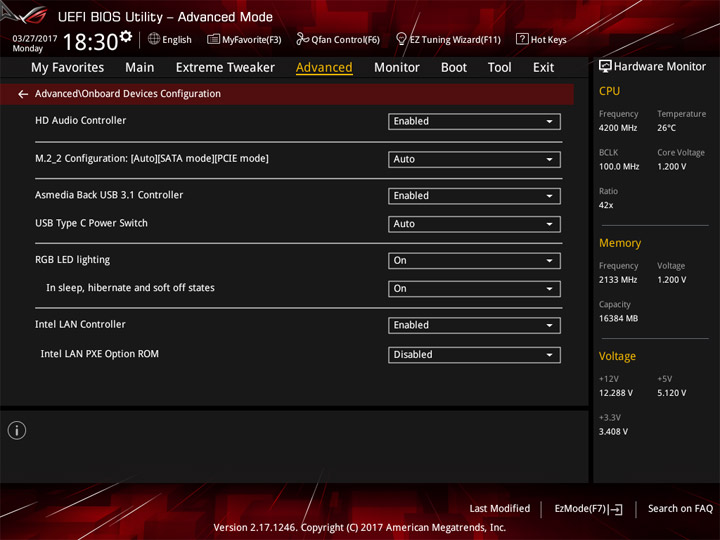720x540 pixels.
Task: Select M.2_2 Configuration label
Action: pos(152,159)
